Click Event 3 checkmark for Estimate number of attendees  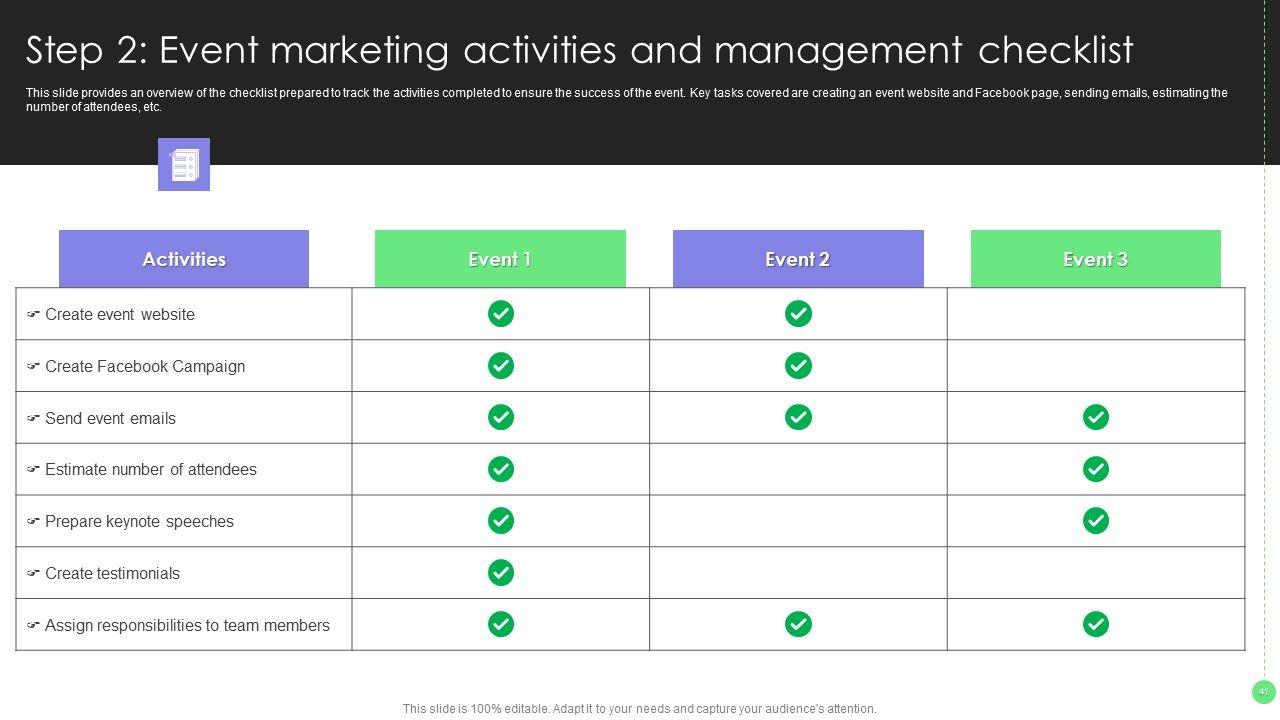pos(1096,469)
